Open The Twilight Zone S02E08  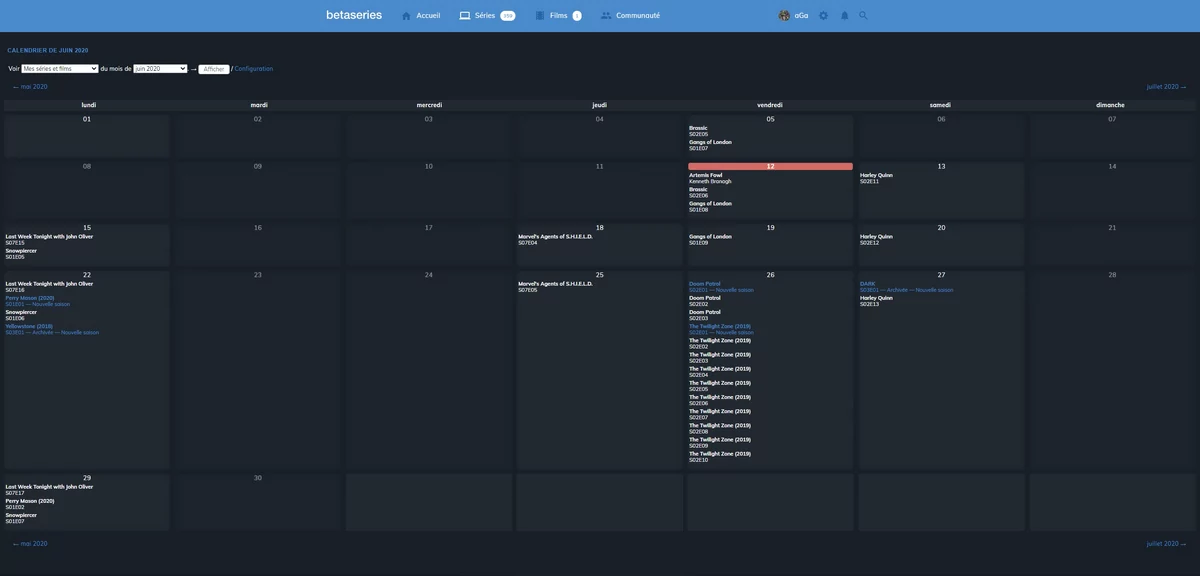(x=719, y=428)
